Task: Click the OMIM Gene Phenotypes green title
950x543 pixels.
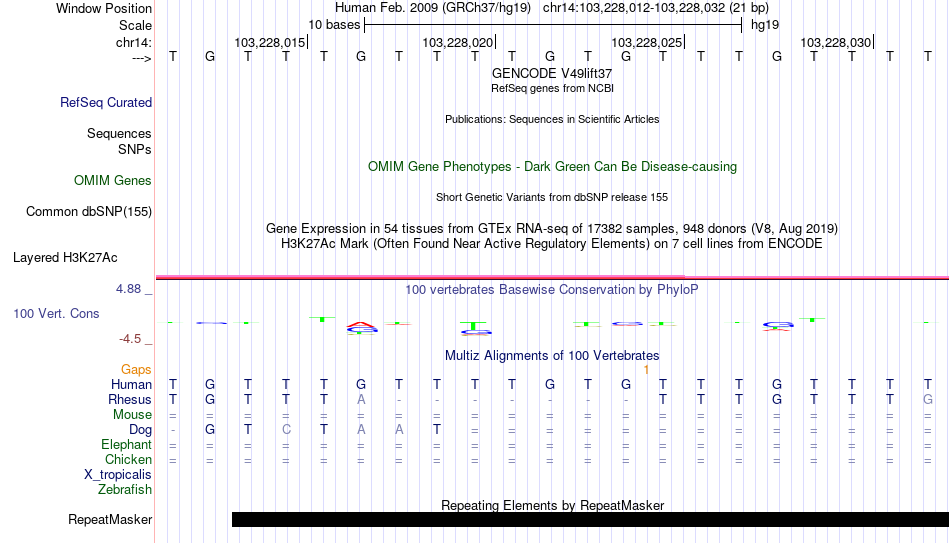Action: click(552, 167)
